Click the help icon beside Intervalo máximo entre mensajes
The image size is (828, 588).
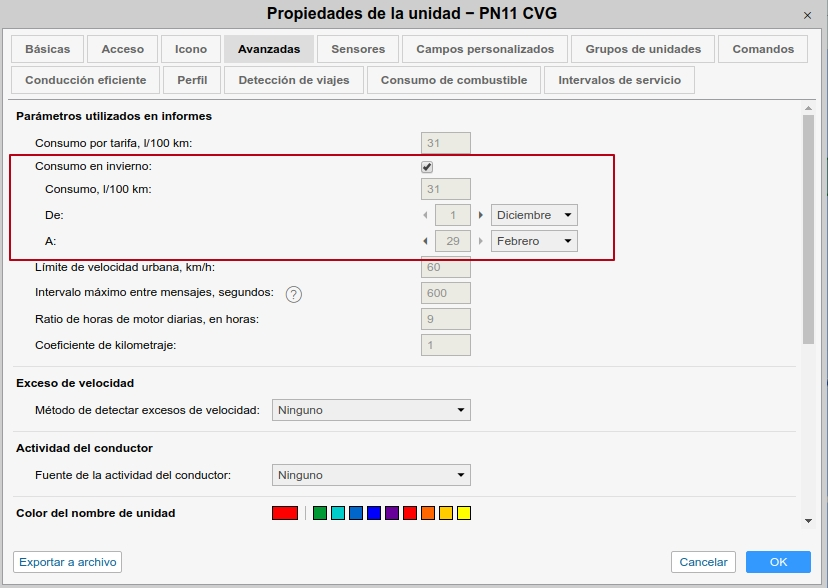tap(294, 294)
